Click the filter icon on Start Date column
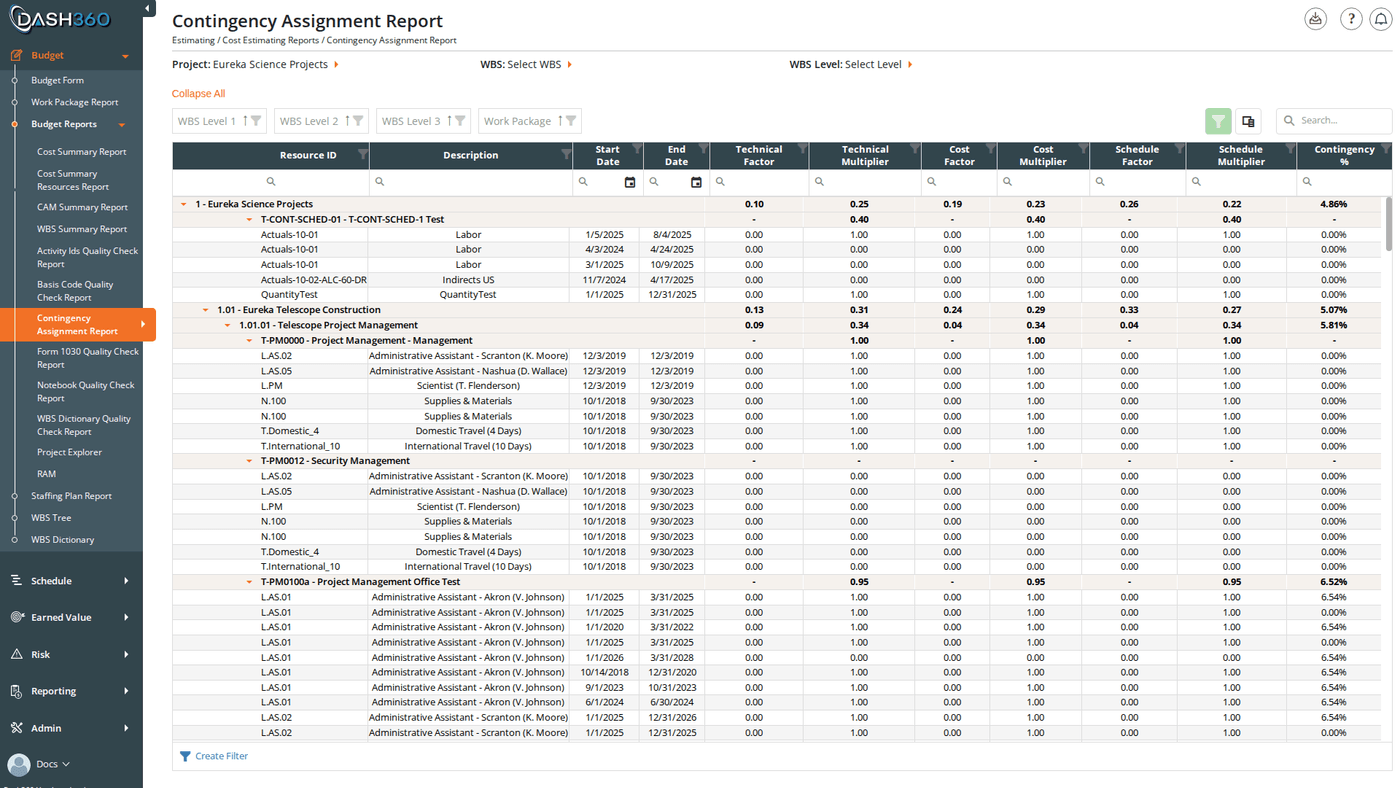Viewport: 1400px width, 788px height. tap(636, 149)
